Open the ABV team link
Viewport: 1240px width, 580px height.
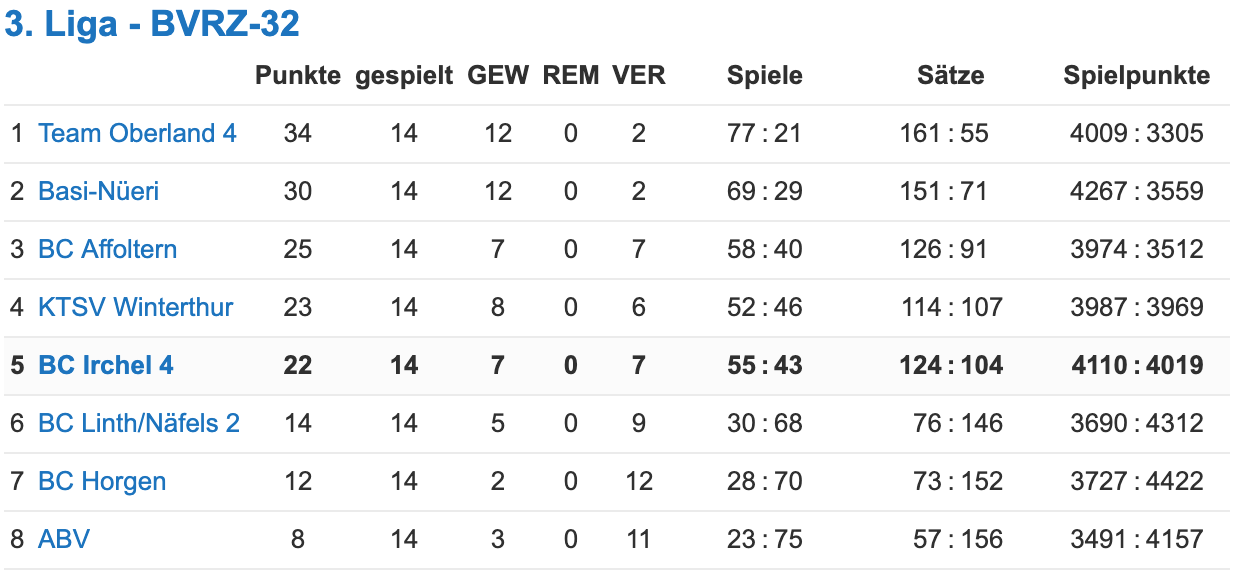[64, 539]
